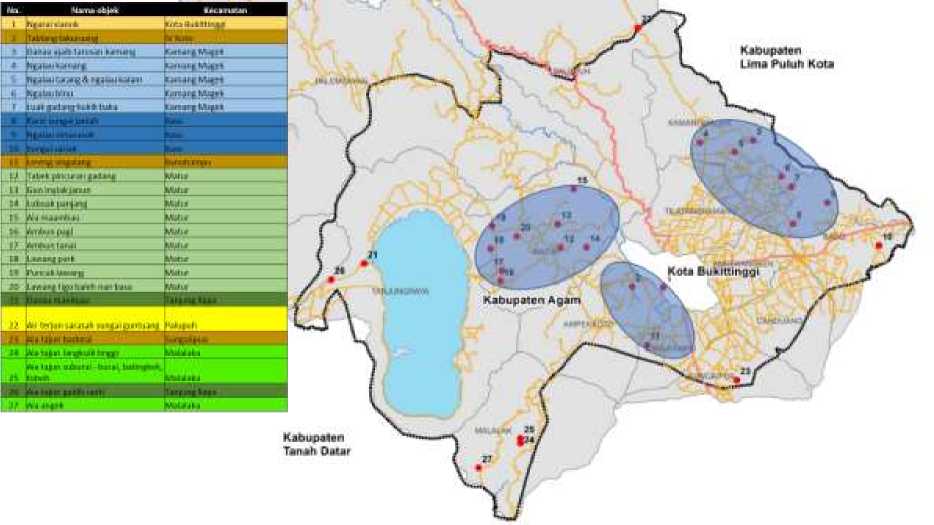The image size is (934, 525).
Task: Click table row 27 'Aia angek'
Action: (x=144, y=404)
